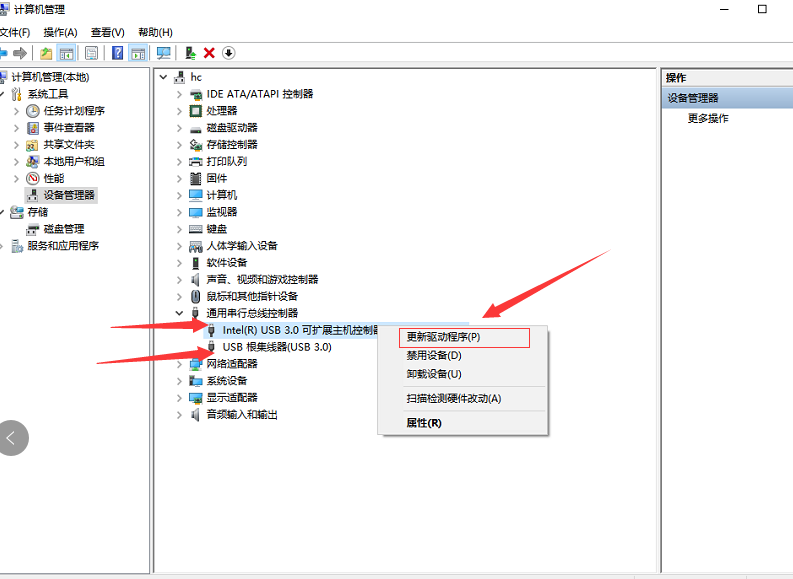The height and width of the screenshot is (579, 793).
Task: Select 更新驱动程序(P) from context menu
Action: [x=444, y=337]
